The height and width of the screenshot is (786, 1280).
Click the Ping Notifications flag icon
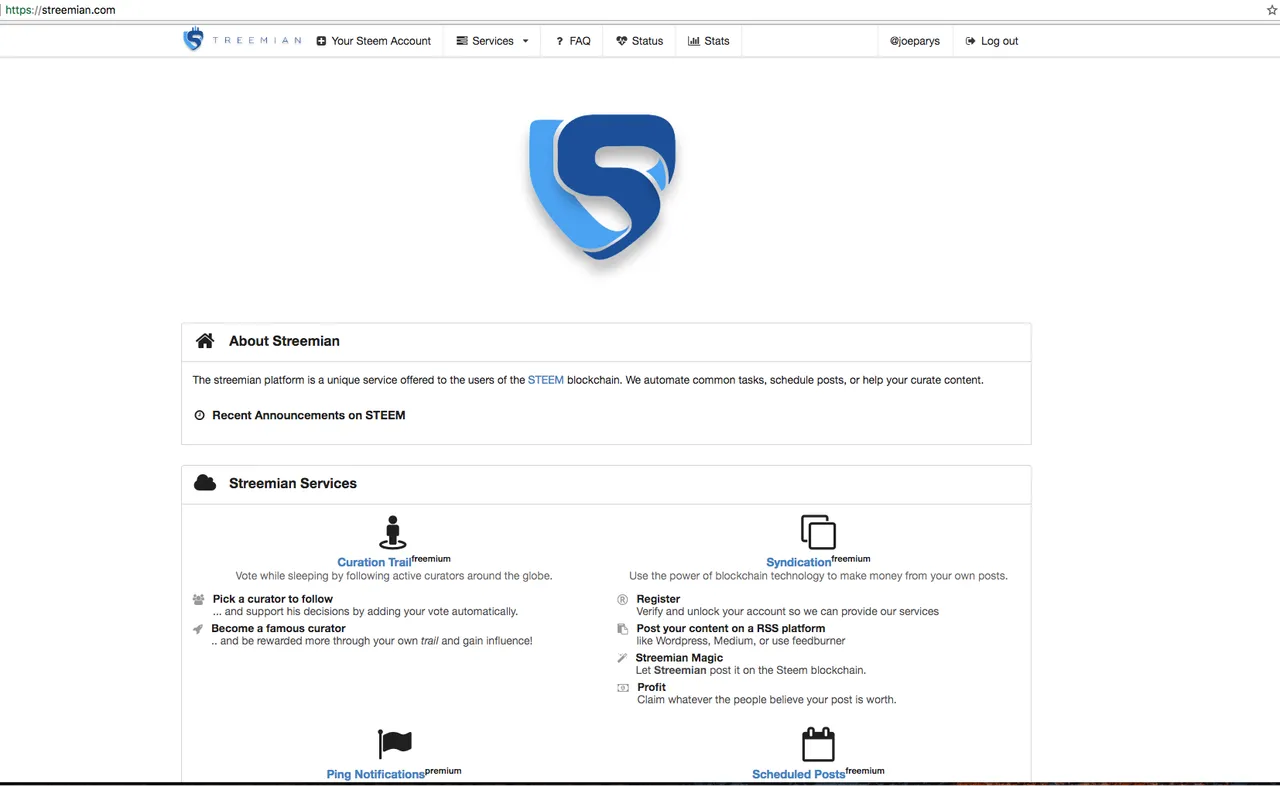click(x=395, y=744)
